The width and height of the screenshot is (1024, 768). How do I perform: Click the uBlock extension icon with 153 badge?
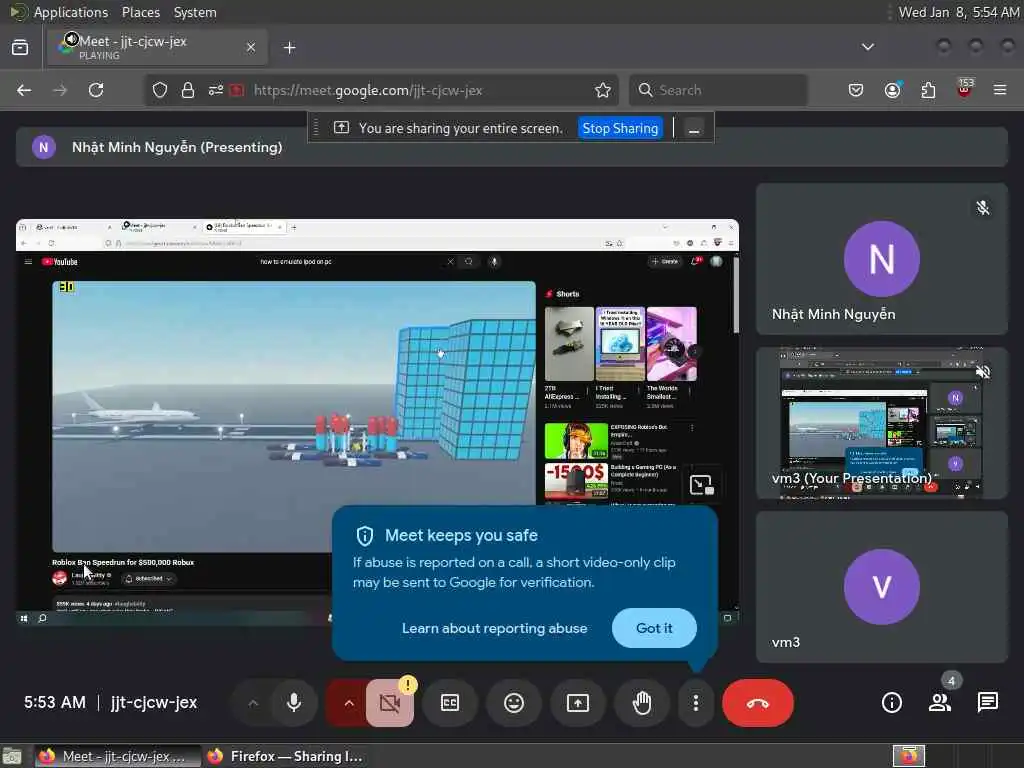click(965, 89)
